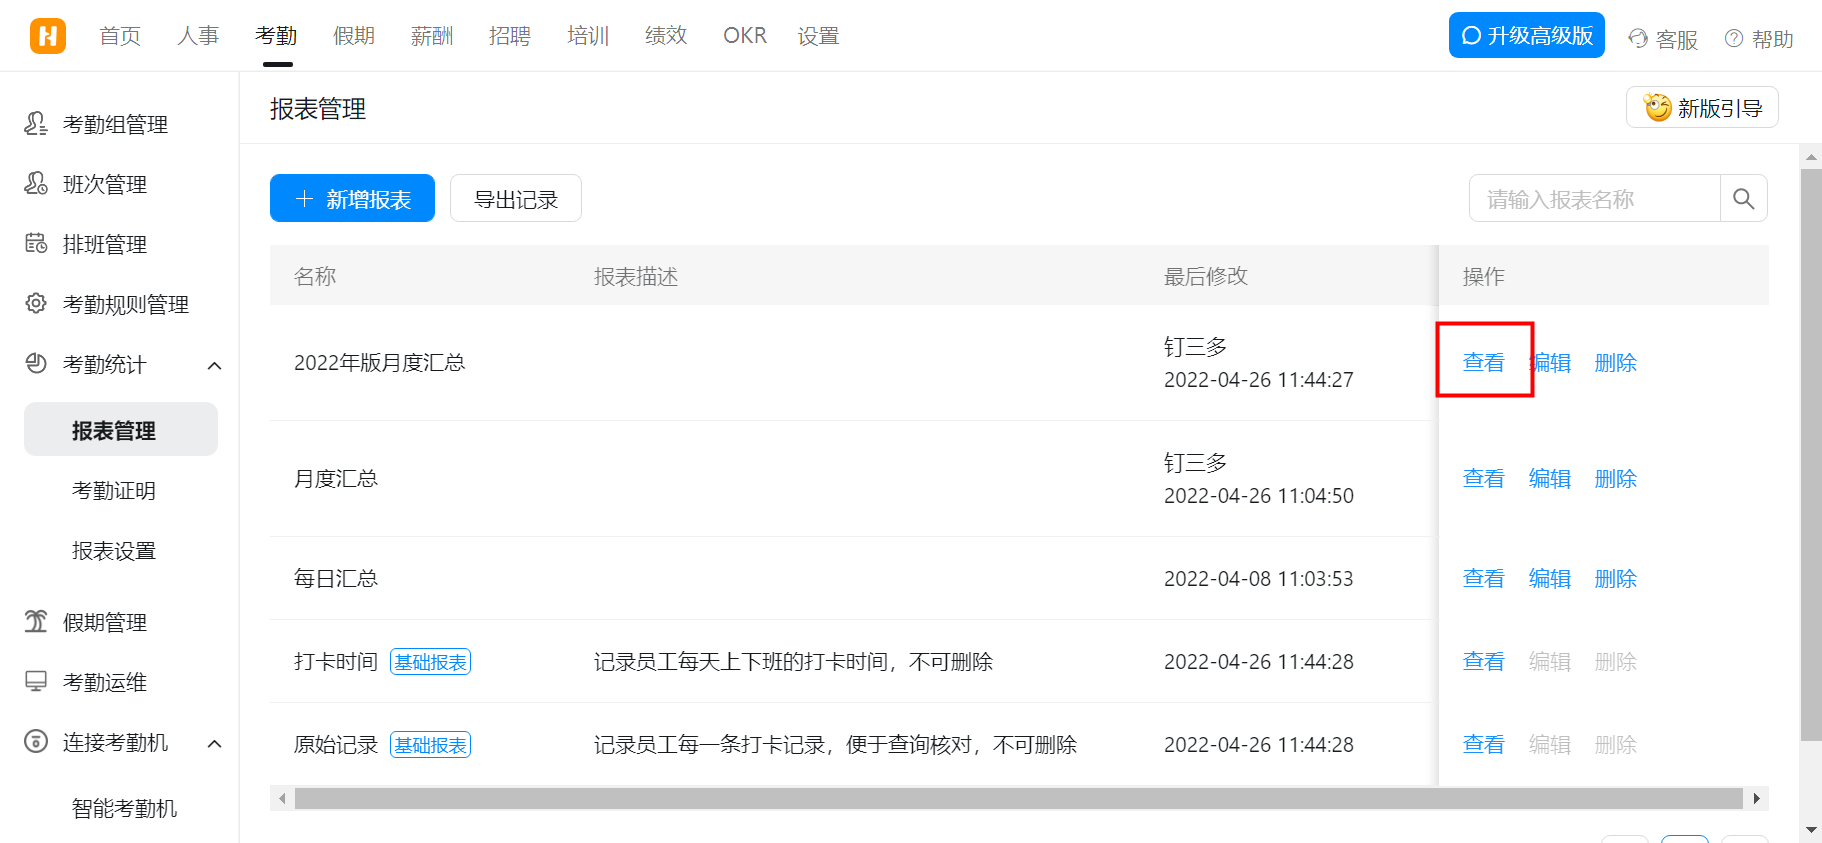Click the horizontal scrollbar right arrow

click(1756, 798)
